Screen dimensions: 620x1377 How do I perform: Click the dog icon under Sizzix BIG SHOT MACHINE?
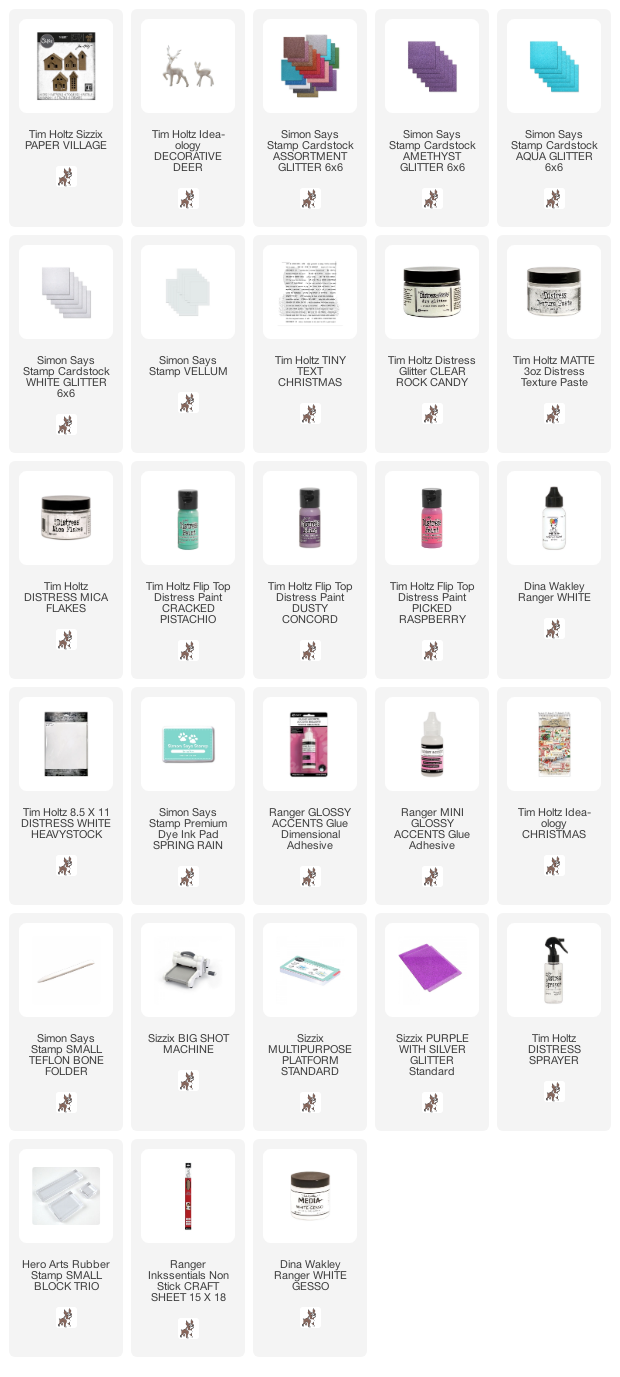188,1081
